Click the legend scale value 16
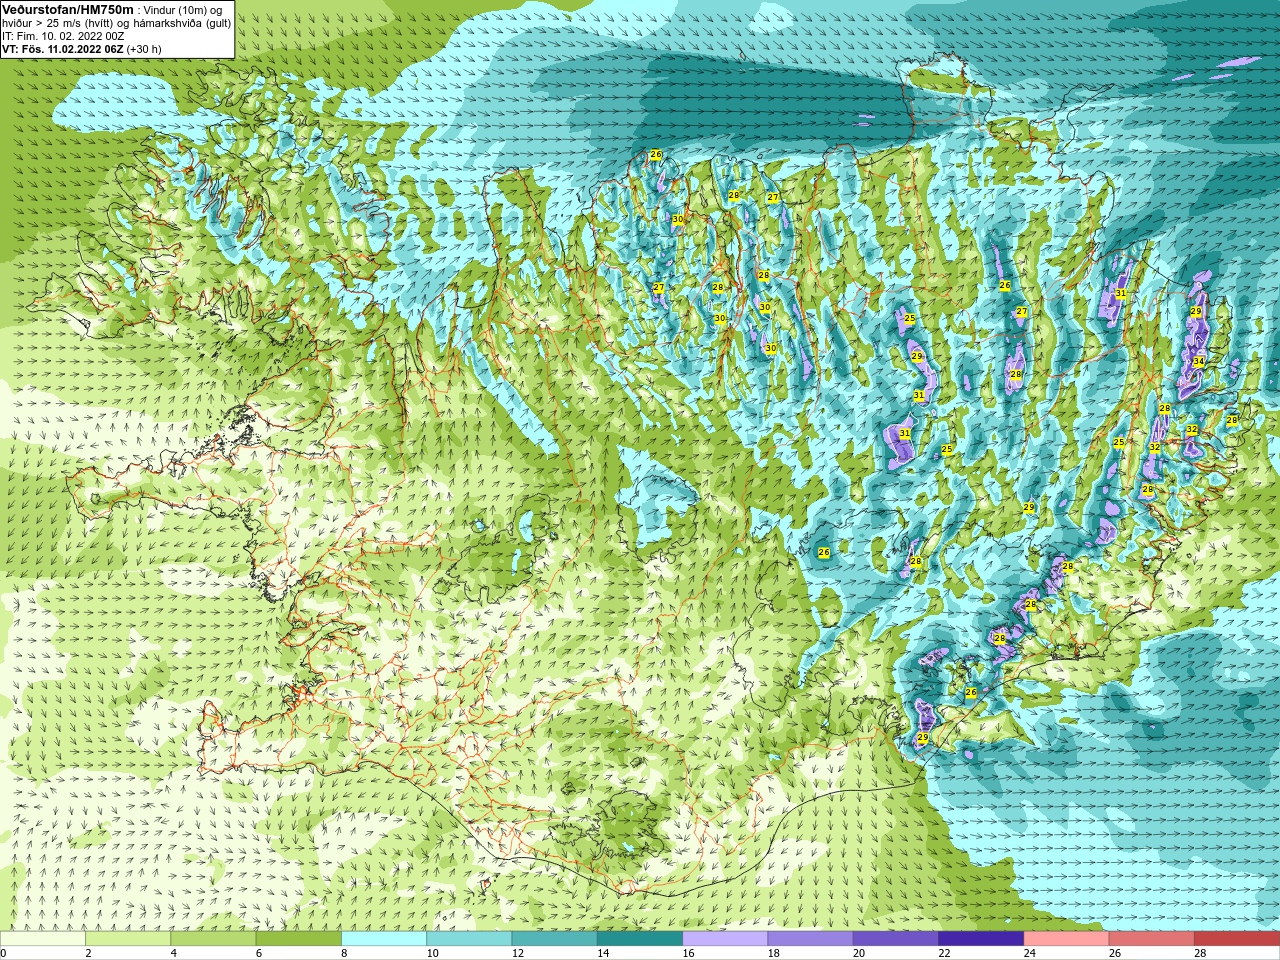 coord(688,953)
